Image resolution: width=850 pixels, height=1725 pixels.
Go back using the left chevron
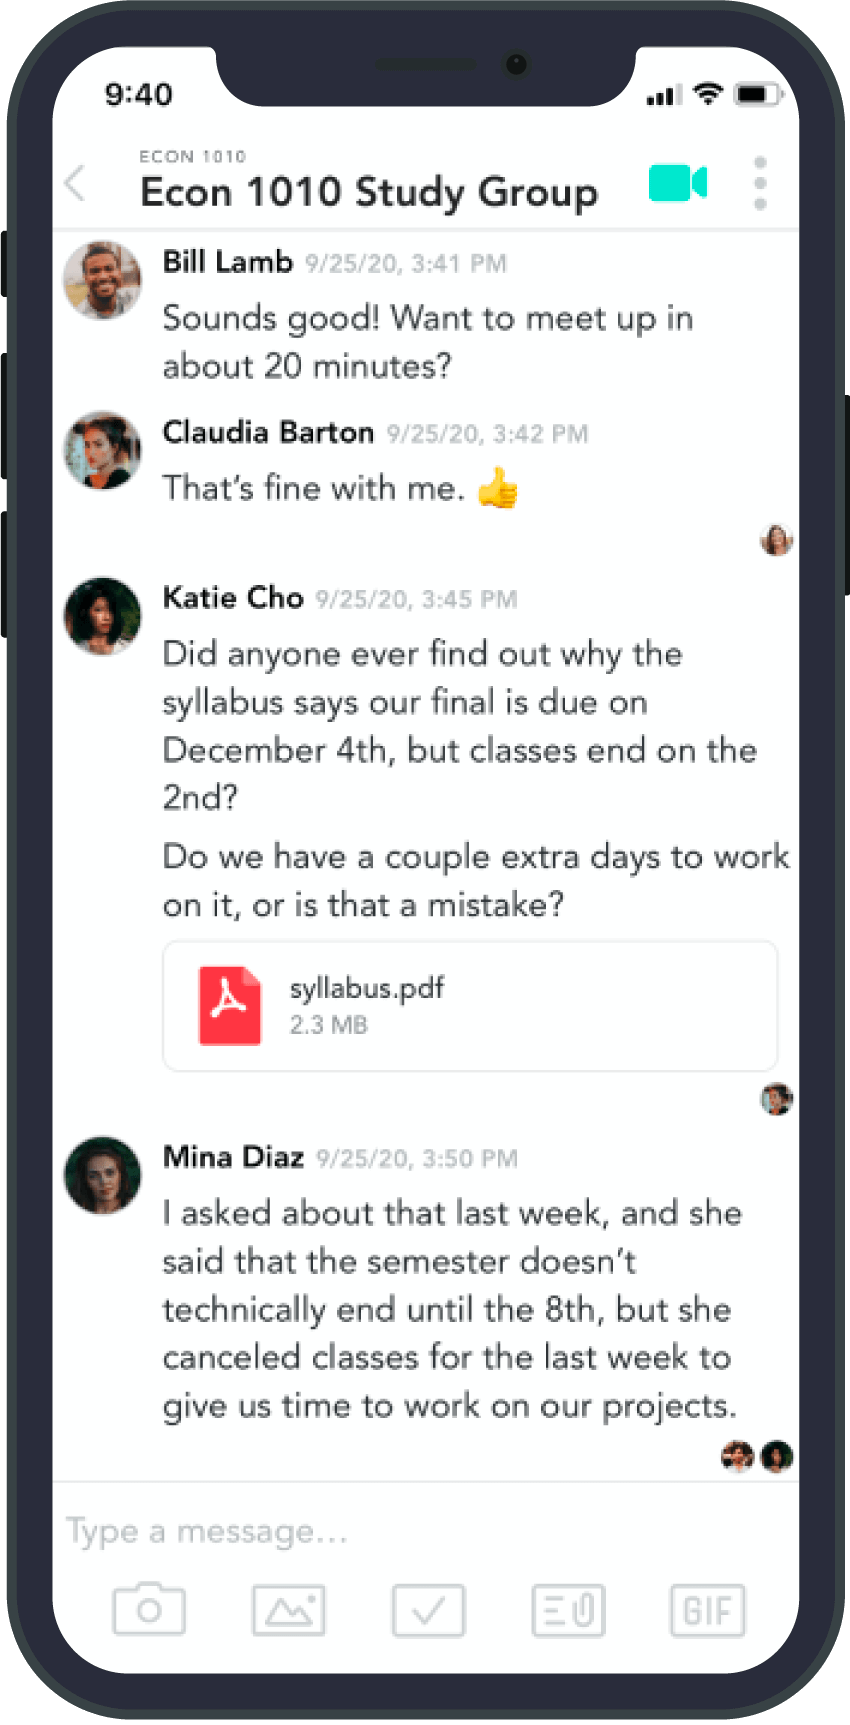(x=75, y=183)
